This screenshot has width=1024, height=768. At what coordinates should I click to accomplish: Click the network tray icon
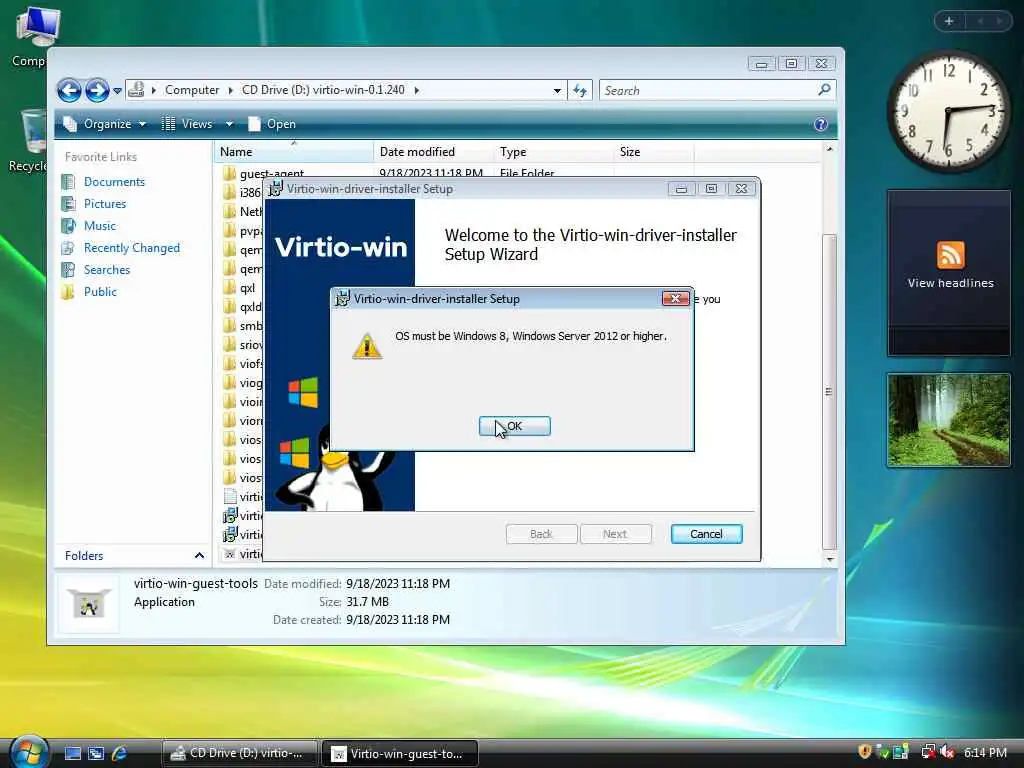click(928, 752)
